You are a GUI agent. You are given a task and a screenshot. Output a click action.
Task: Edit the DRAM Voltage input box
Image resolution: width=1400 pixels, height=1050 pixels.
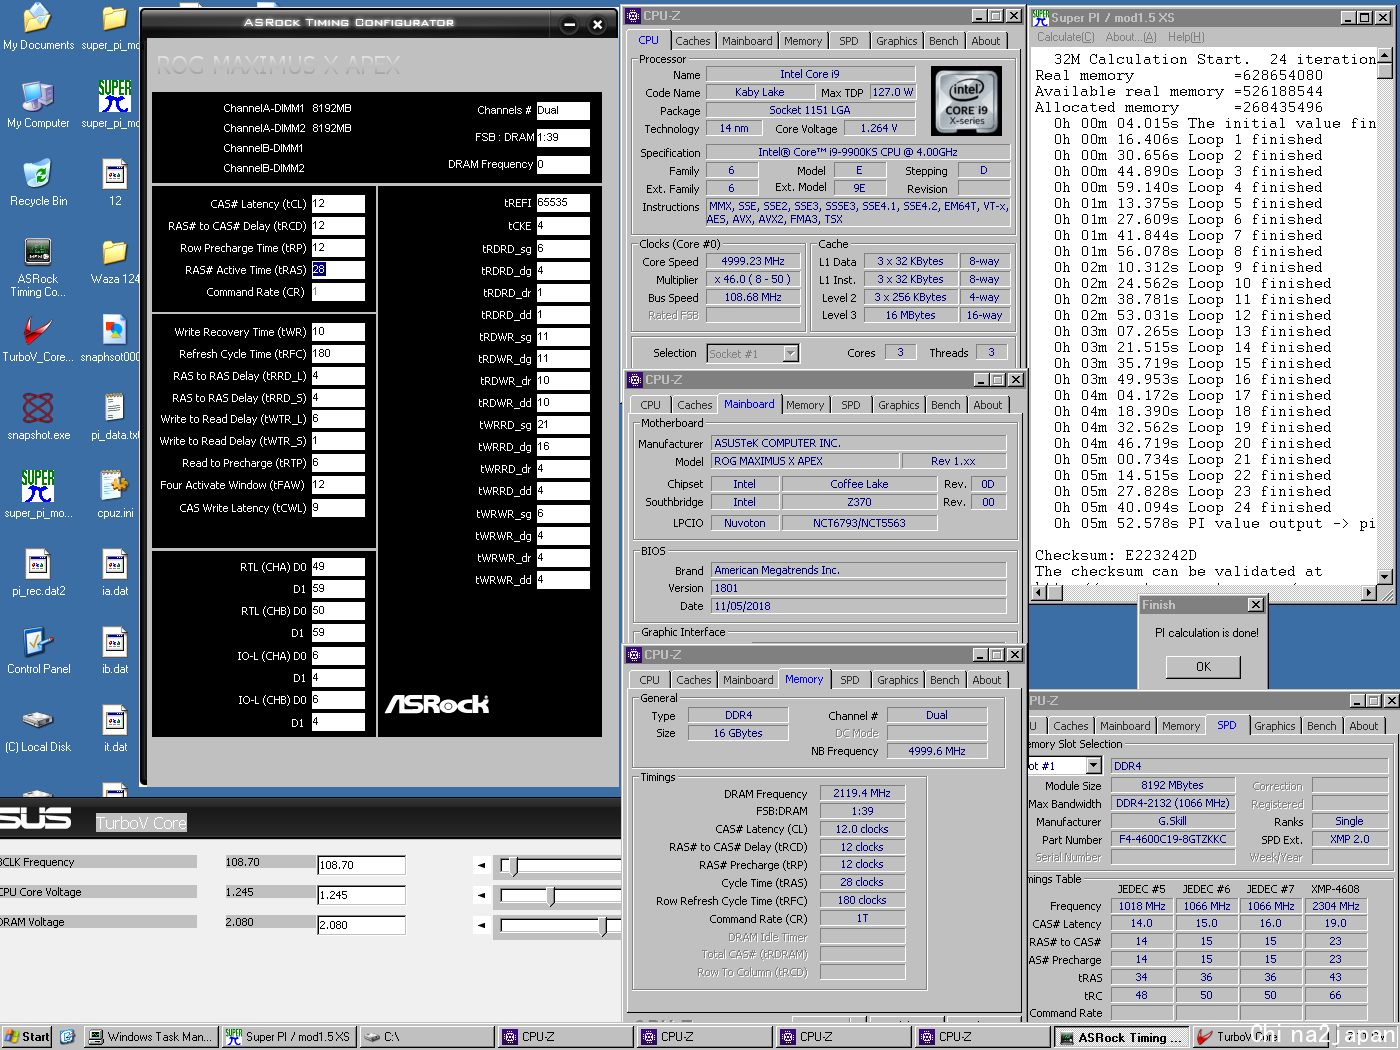(361, 925)
